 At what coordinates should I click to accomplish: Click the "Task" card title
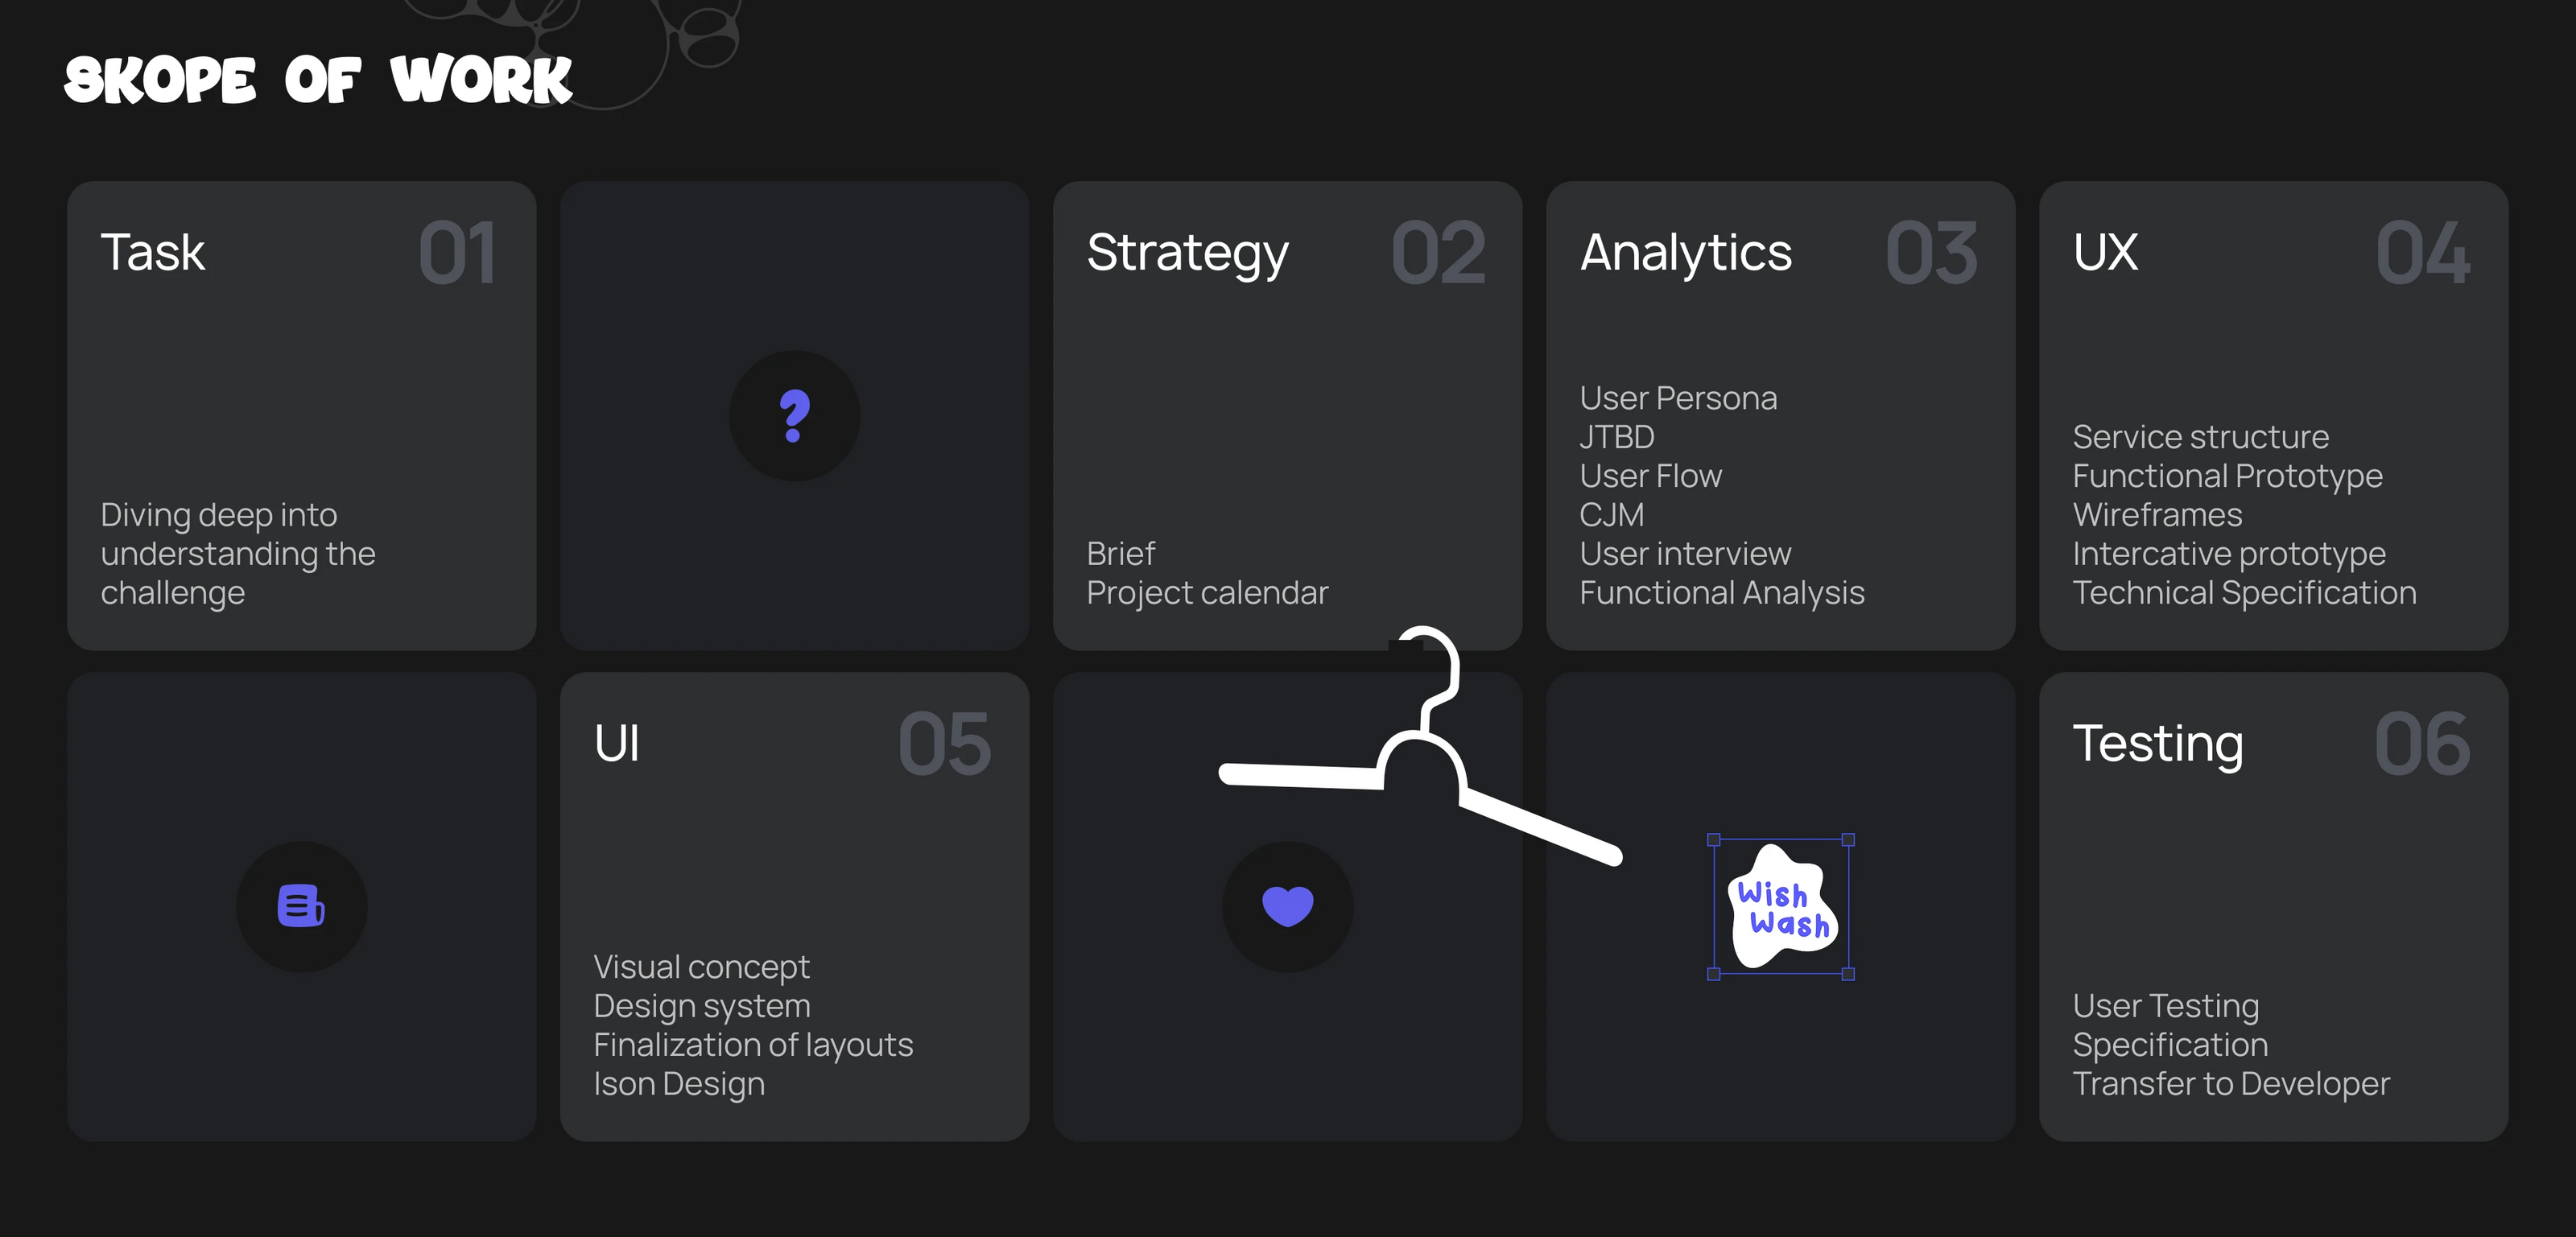[x=153, y=252]
